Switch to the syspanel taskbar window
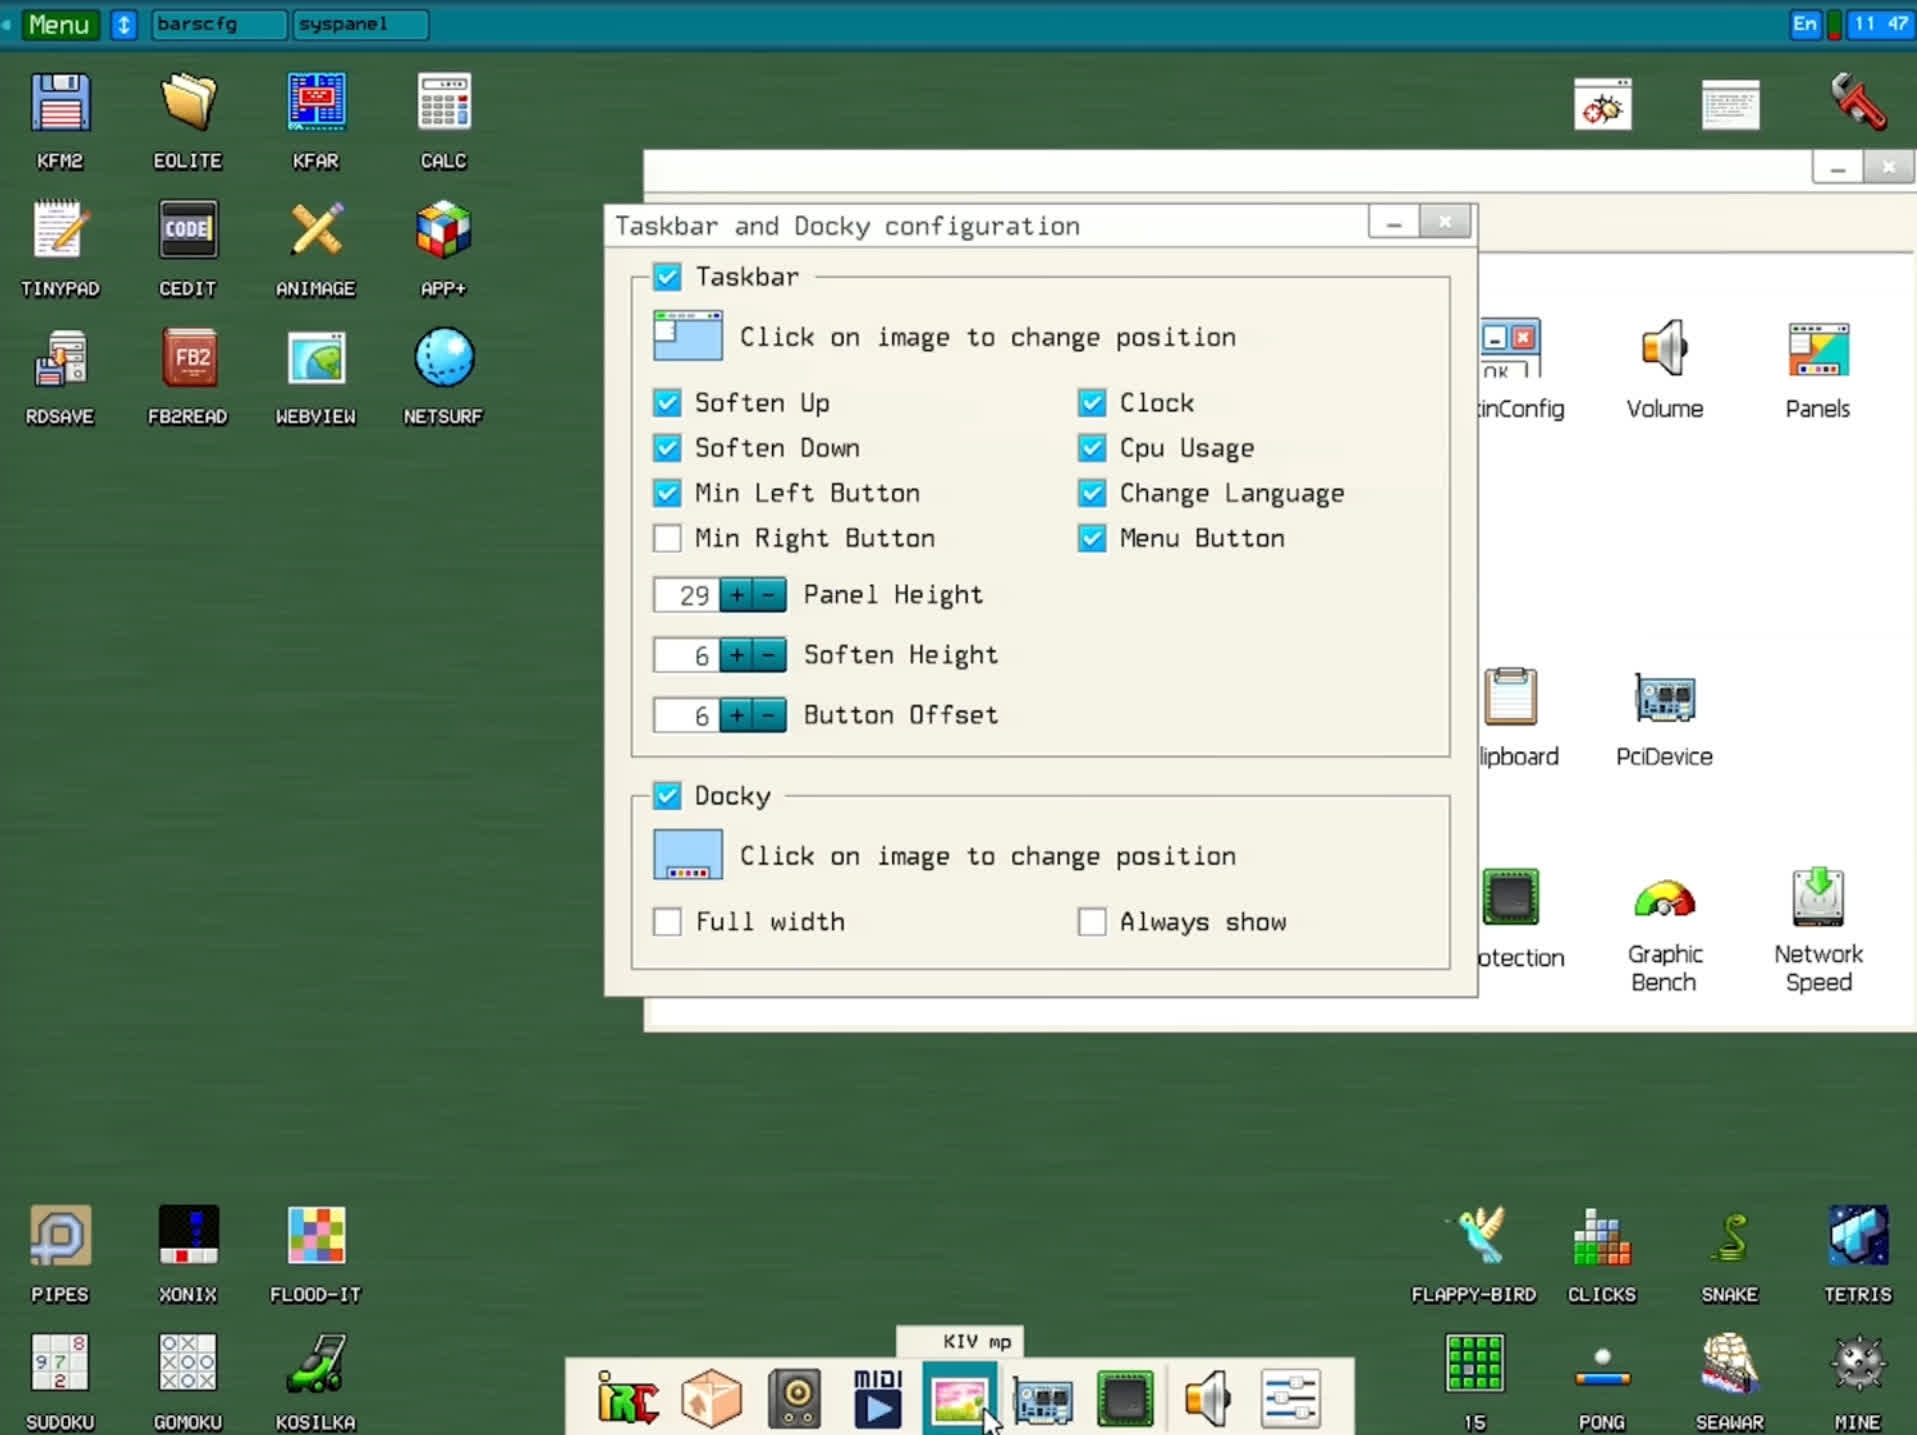1917x1435 pixels. 360,24
